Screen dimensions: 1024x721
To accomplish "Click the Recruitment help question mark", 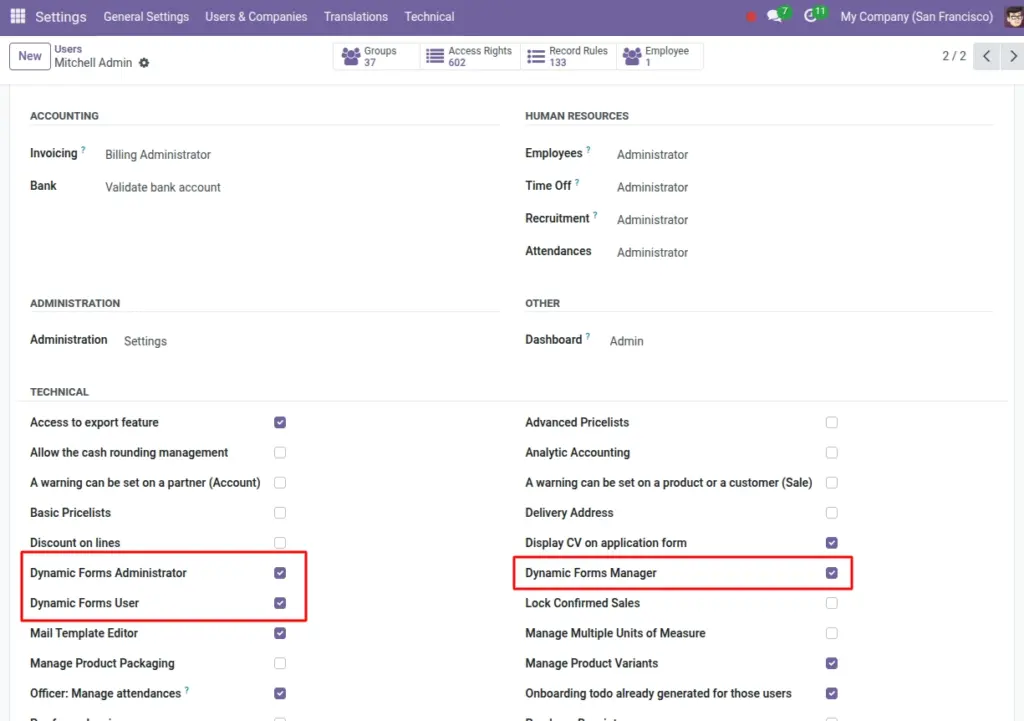I will coord(595,215).
